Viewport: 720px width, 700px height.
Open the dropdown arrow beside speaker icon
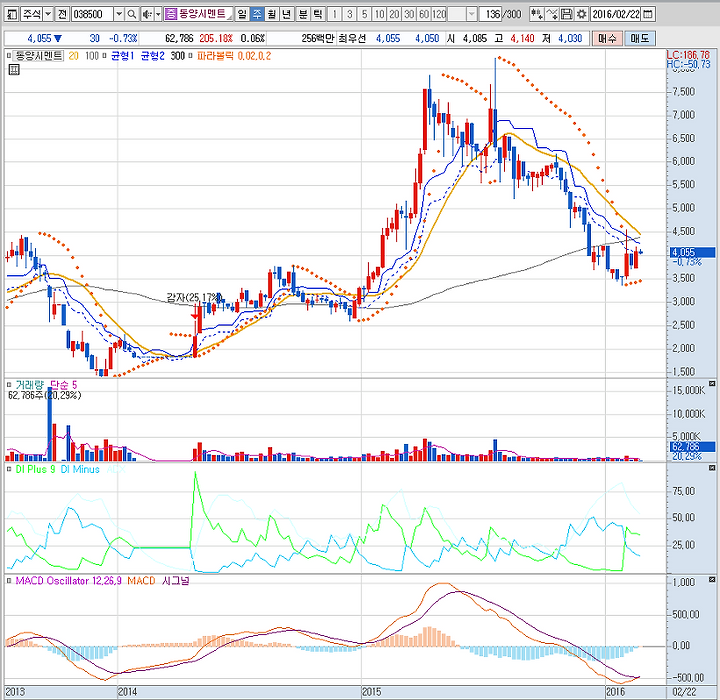158,14
